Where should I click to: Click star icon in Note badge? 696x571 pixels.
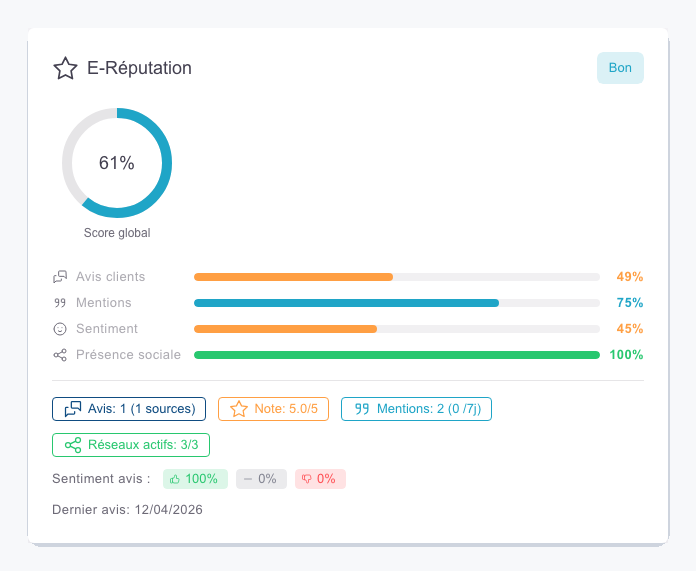(239, 409)
